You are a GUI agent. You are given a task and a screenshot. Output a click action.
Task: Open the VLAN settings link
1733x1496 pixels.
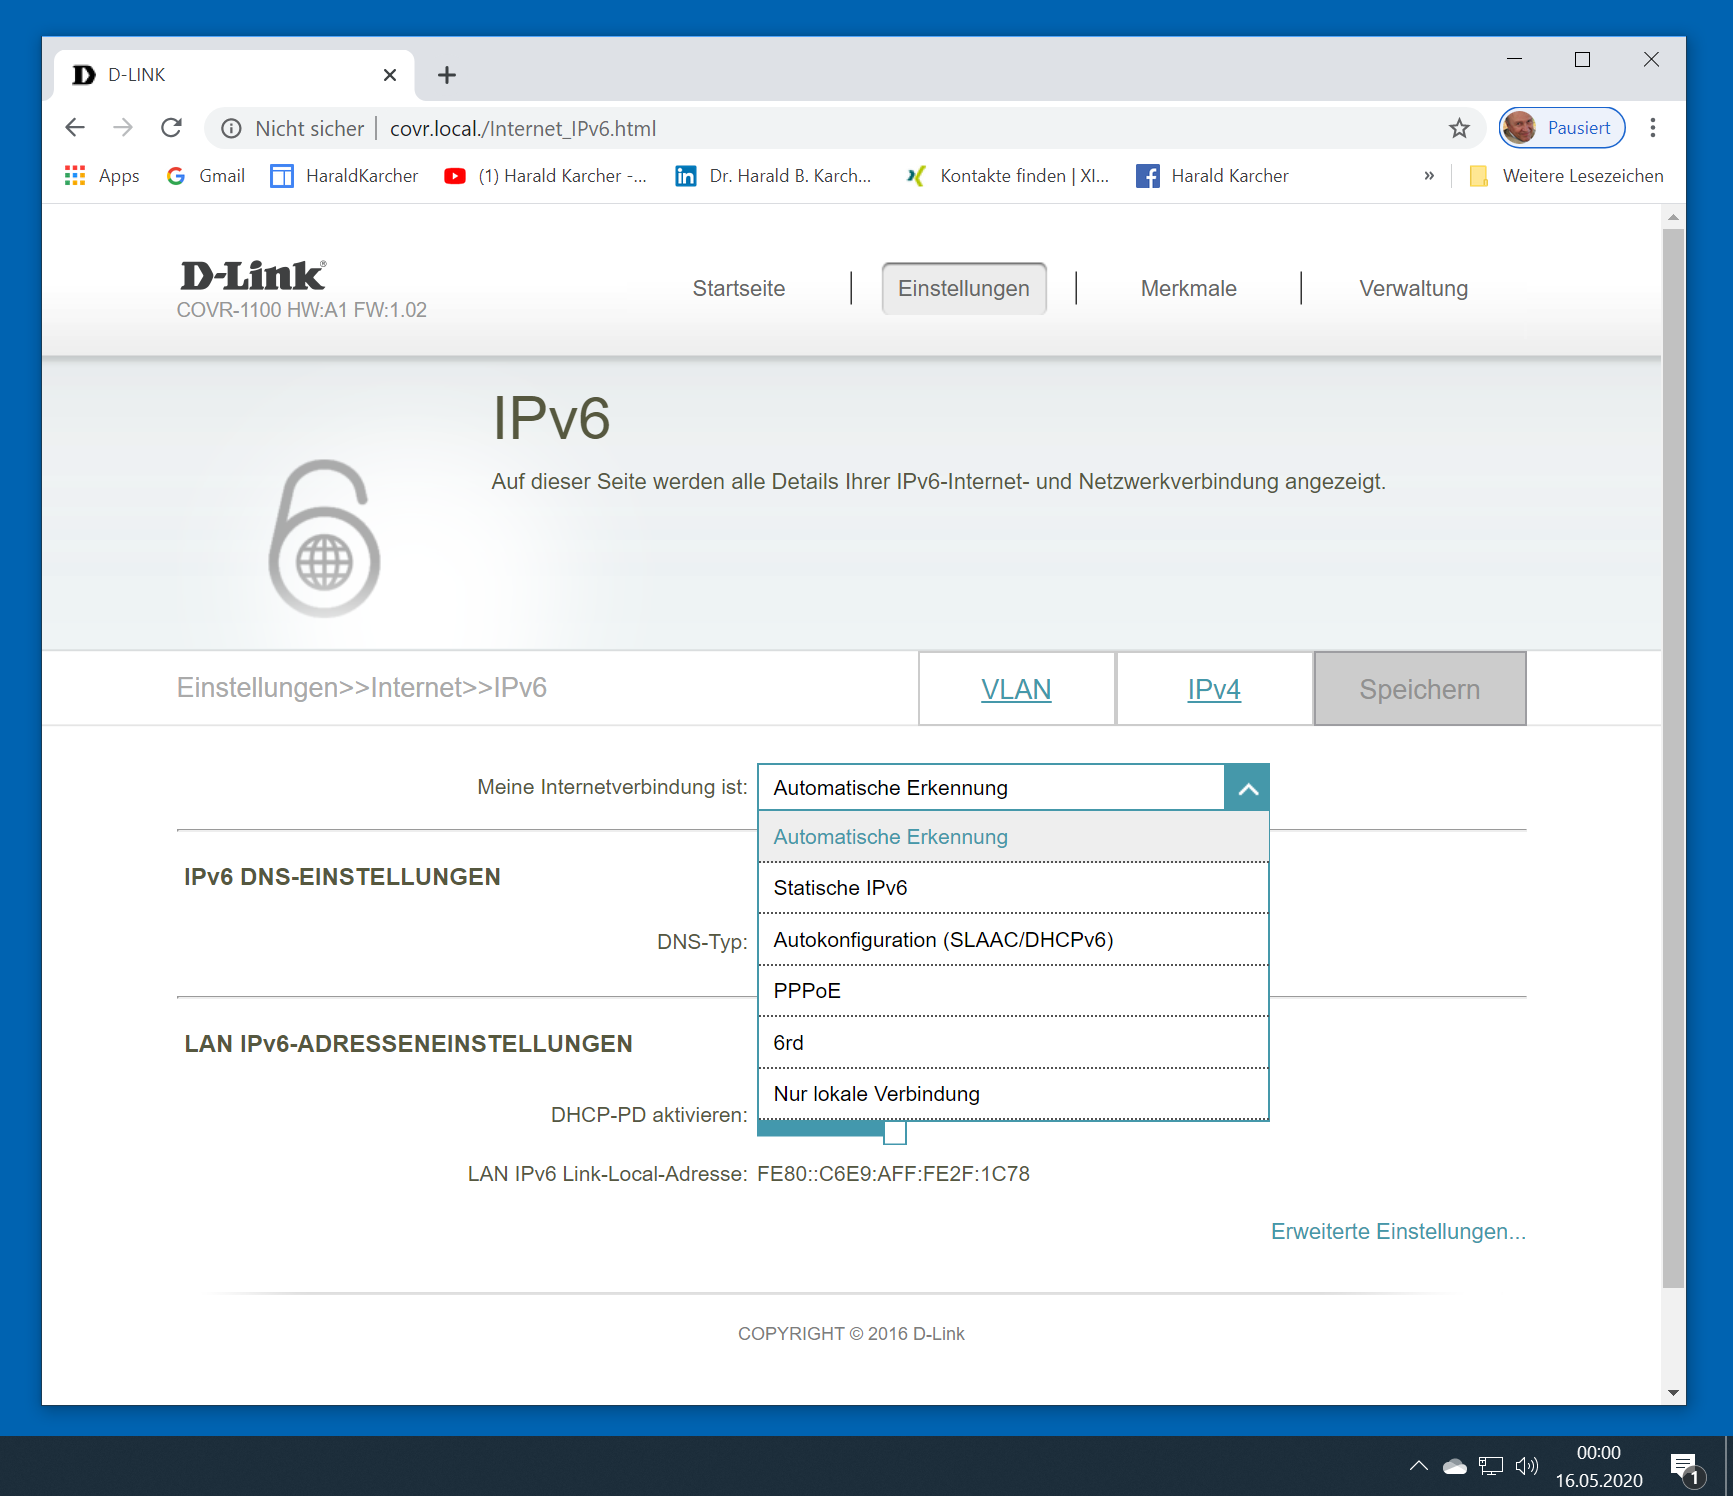click(x=1016, y=689)
